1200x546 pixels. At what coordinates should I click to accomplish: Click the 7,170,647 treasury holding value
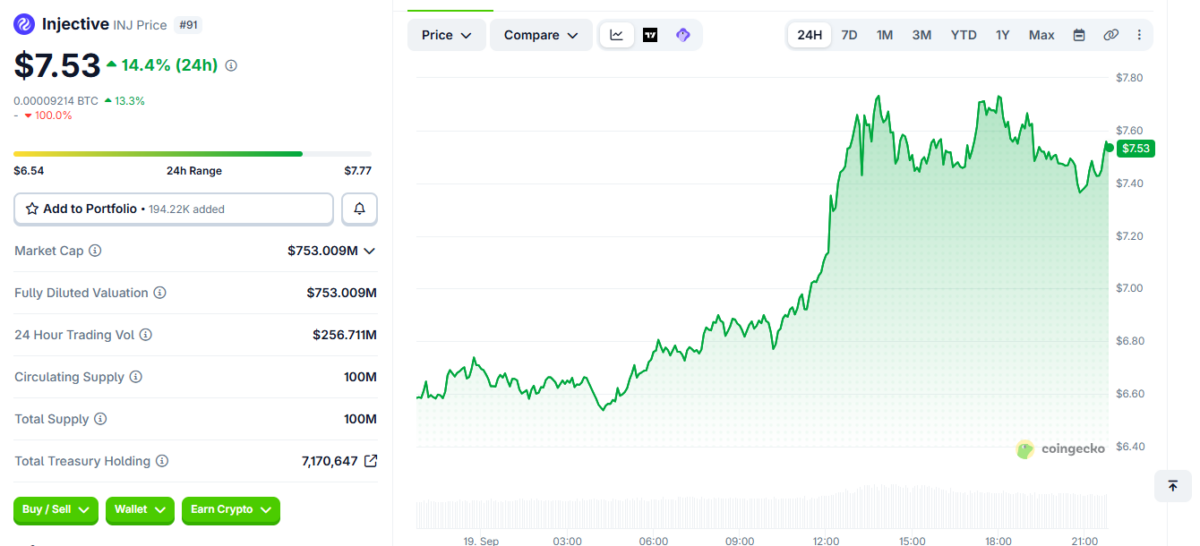[x=329, y=461]
